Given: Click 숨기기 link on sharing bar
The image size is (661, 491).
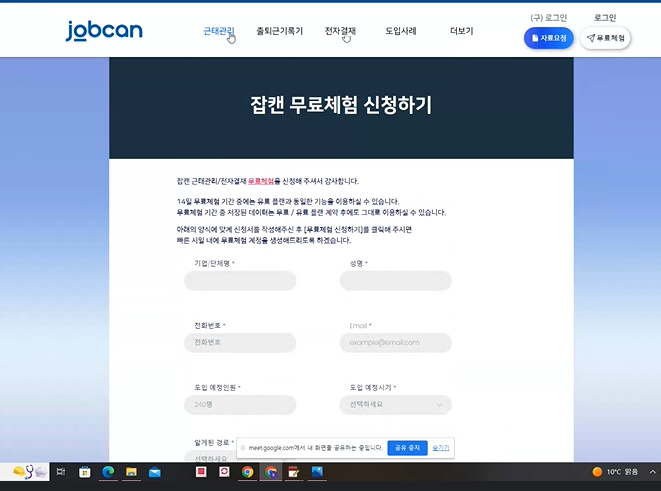Looking at the screenshot, I should [441, 448].
